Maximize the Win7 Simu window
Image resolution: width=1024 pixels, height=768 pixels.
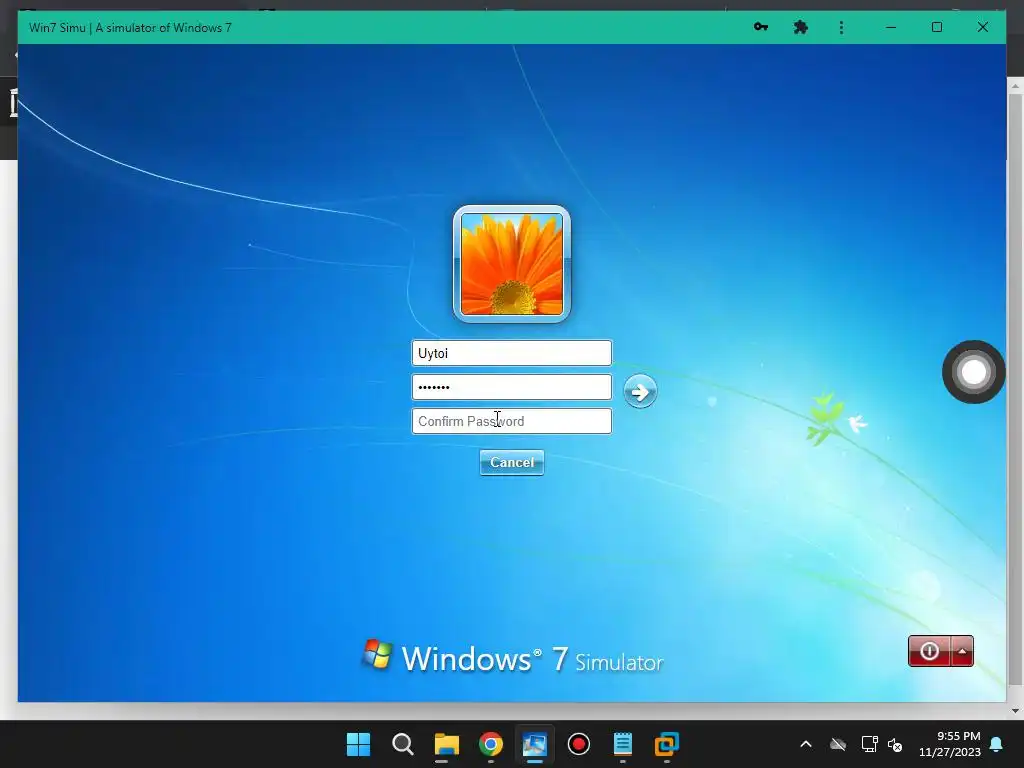click(936, 27)
